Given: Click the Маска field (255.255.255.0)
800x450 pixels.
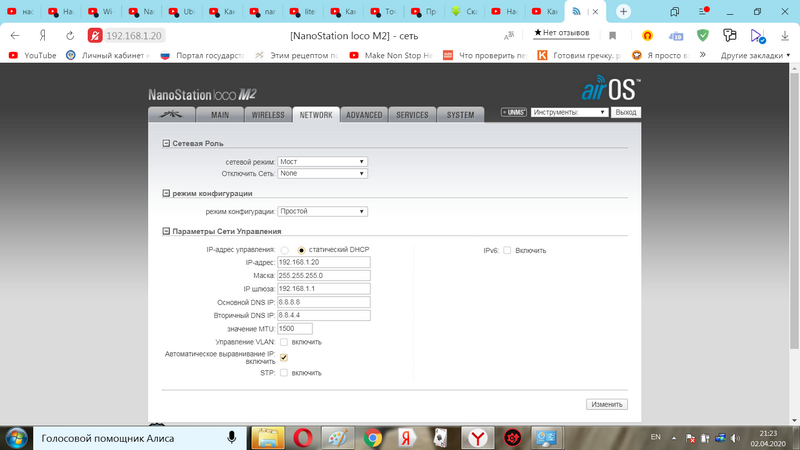Looking at the screenshot, I should pos(323,276).
